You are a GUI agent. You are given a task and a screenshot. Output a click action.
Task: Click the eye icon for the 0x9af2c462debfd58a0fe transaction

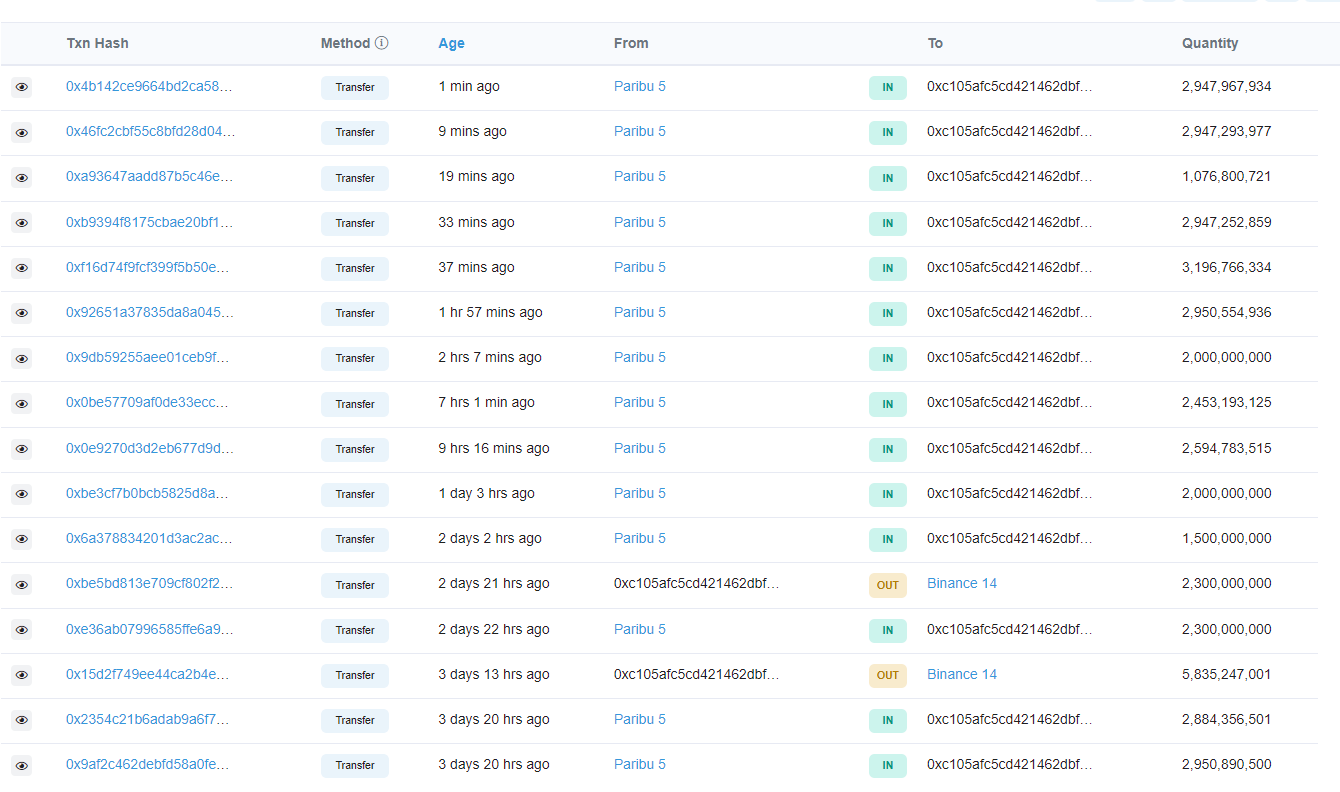pyautogui.click(x=22, y=765)
